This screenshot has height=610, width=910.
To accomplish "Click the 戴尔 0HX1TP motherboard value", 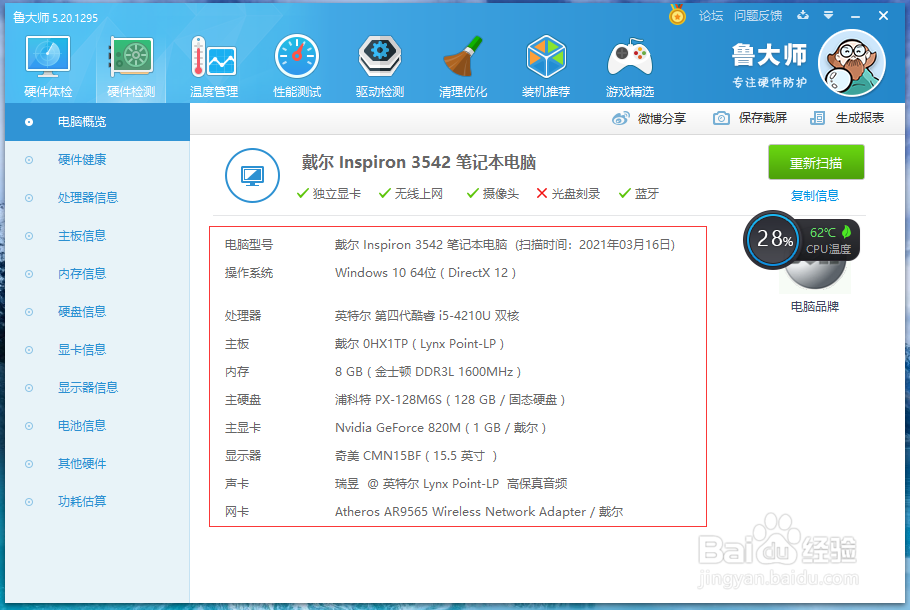I will pos(419,344).
